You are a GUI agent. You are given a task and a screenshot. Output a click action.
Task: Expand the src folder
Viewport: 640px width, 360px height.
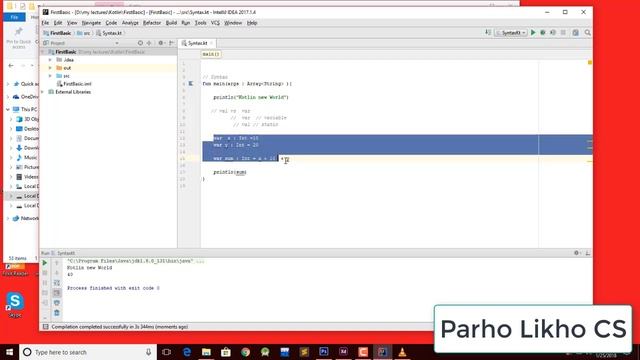50,76
